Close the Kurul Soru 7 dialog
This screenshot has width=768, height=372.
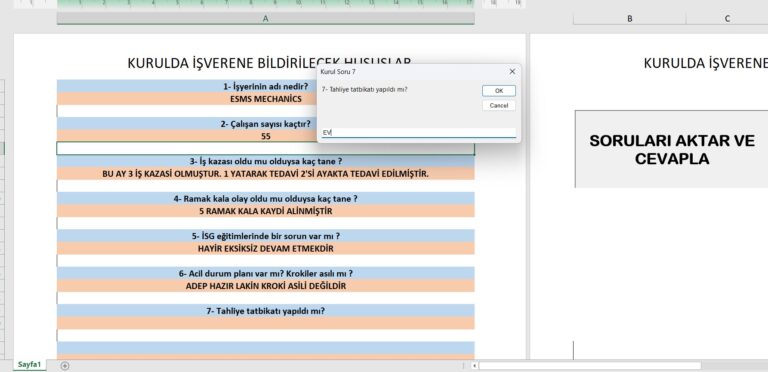pos(512,71)
